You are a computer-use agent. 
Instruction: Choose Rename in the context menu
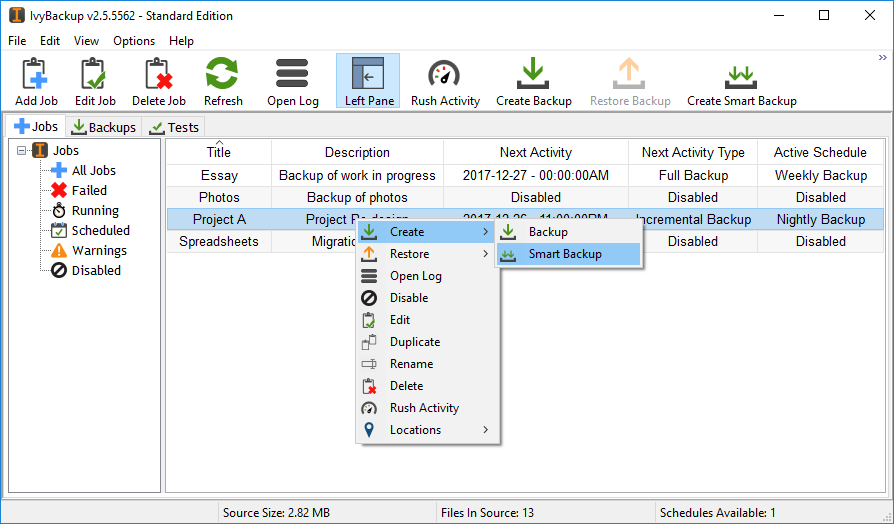pyautogui.click(x=428, y=364)
